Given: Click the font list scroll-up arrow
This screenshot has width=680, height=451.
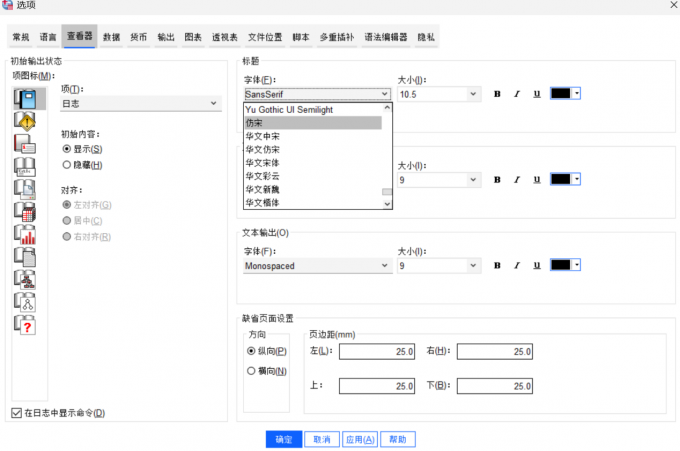Looking at the screenshot, I should tap(387, 108).
